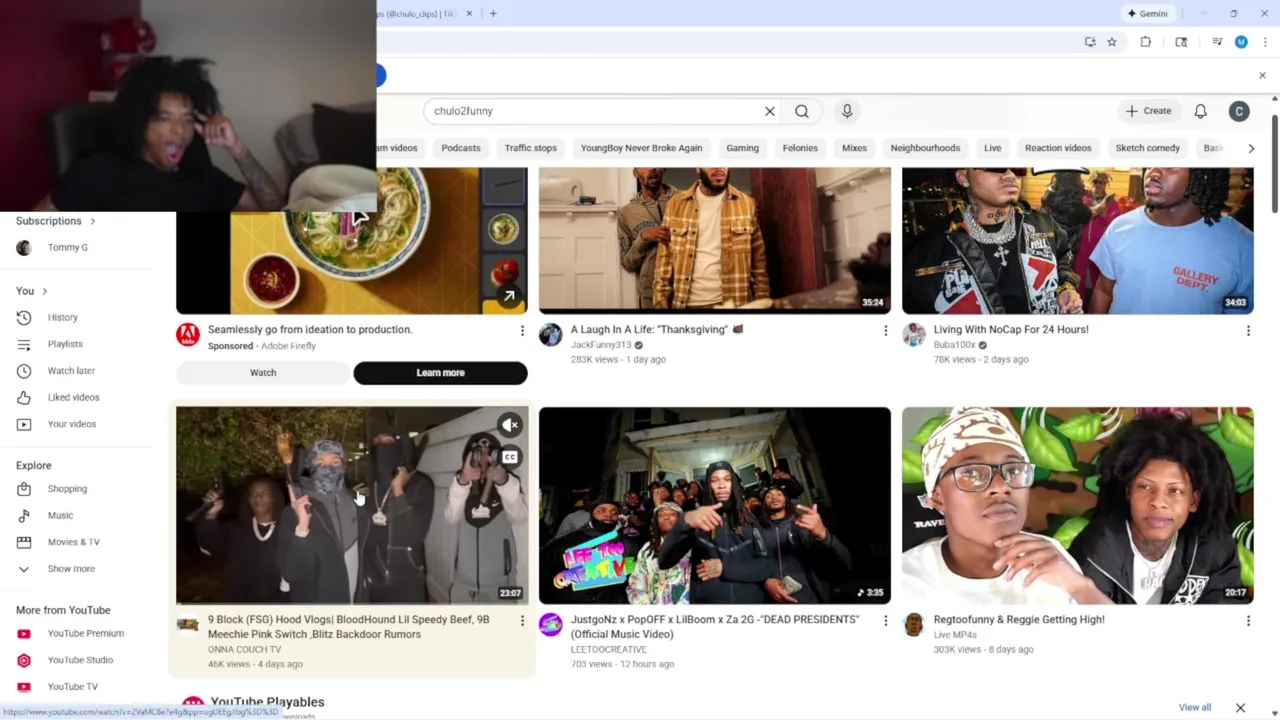Image resolution: width=1280 pixels, height=720 pixels.
Task: Select the Podcasts filter chip
Action: click(x=461, y=148)
